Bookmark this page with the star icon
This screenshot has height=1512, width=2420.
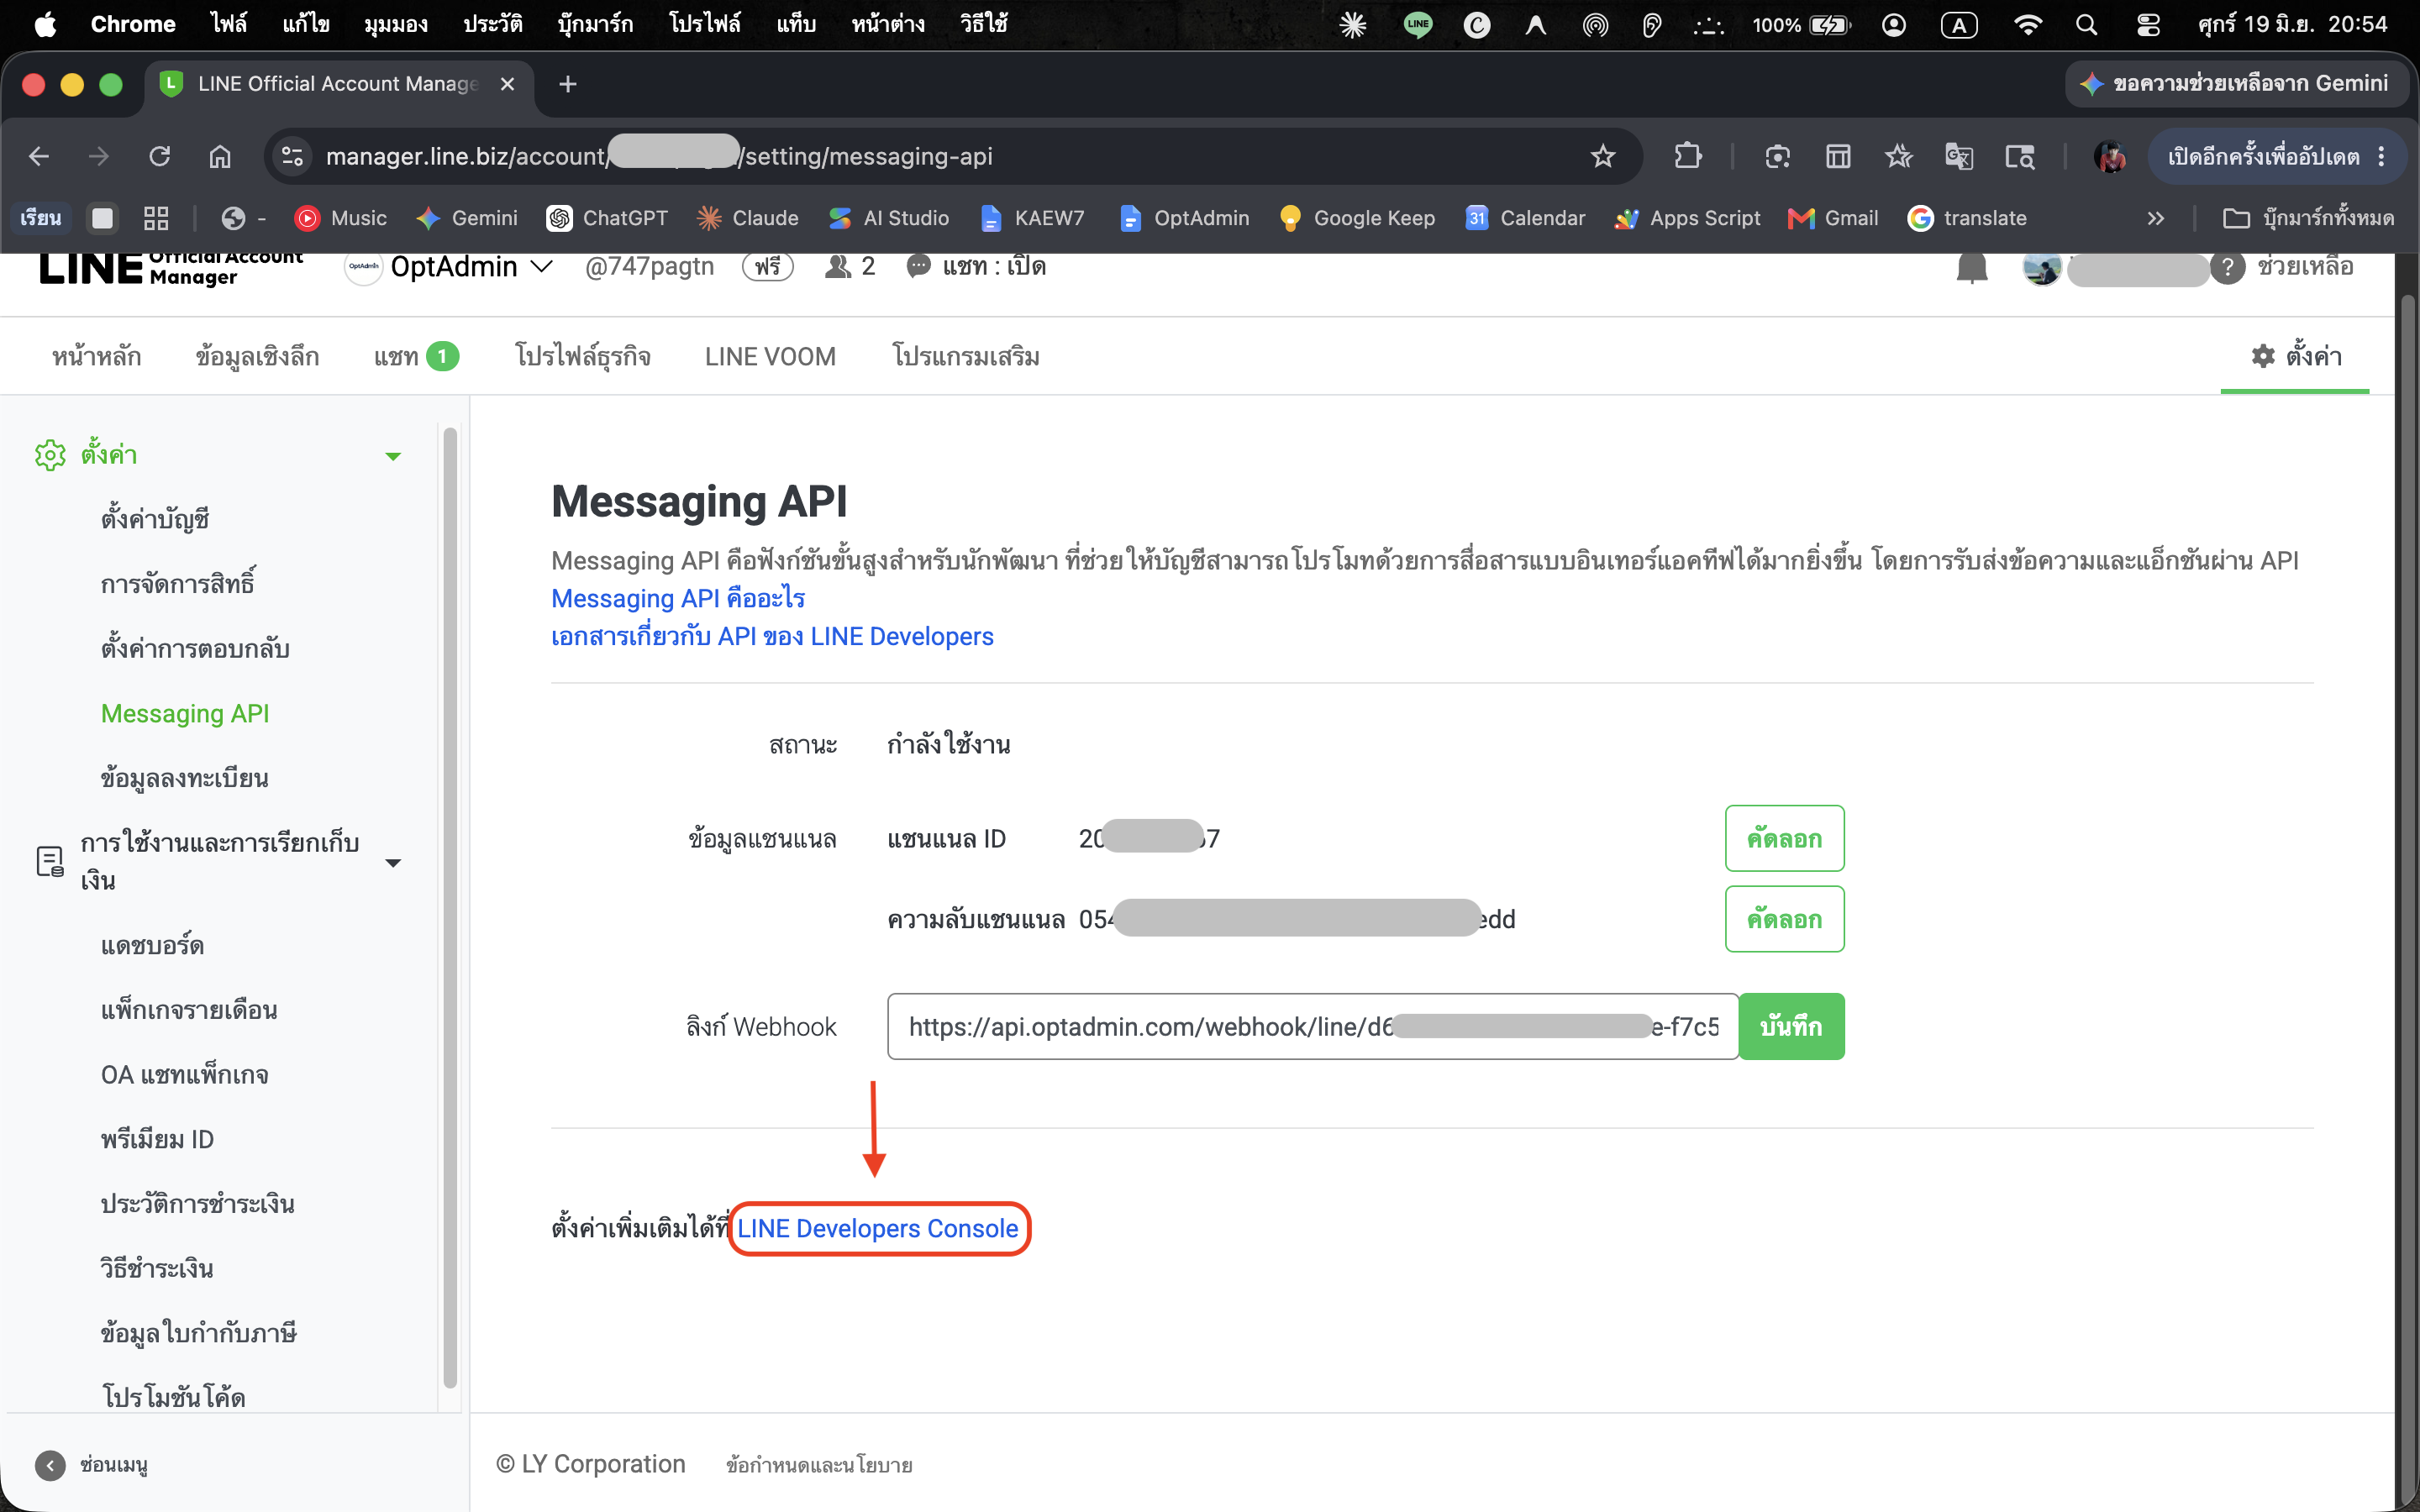1603,156
